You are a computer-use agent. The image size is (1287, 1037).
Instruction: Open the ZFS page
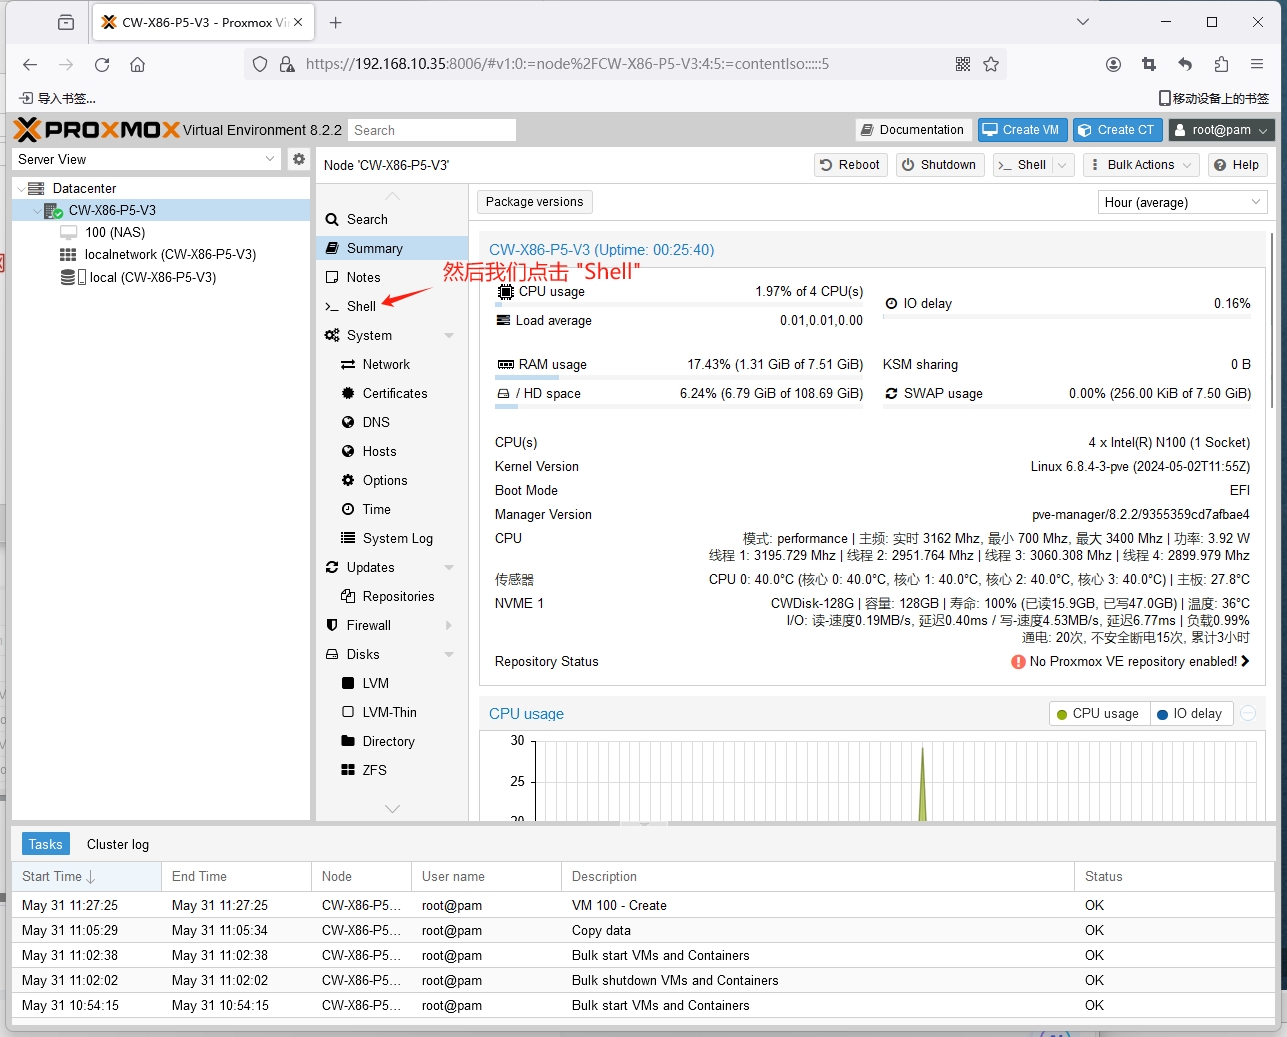tap(374, 770)
